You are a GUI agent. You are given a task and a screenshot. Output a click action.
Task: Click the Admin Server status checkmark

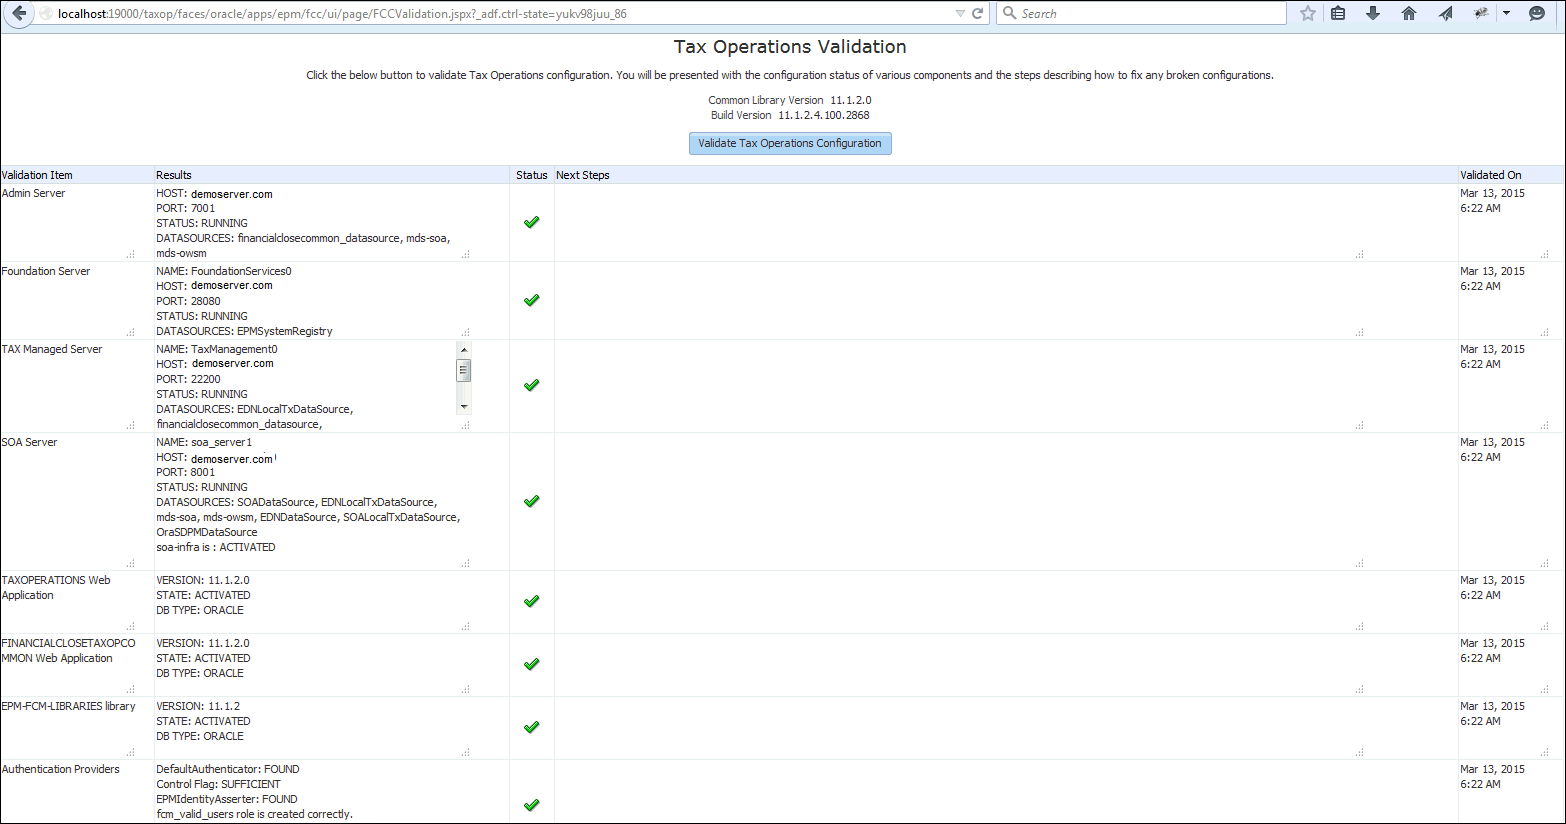click(x=532, y=222)
